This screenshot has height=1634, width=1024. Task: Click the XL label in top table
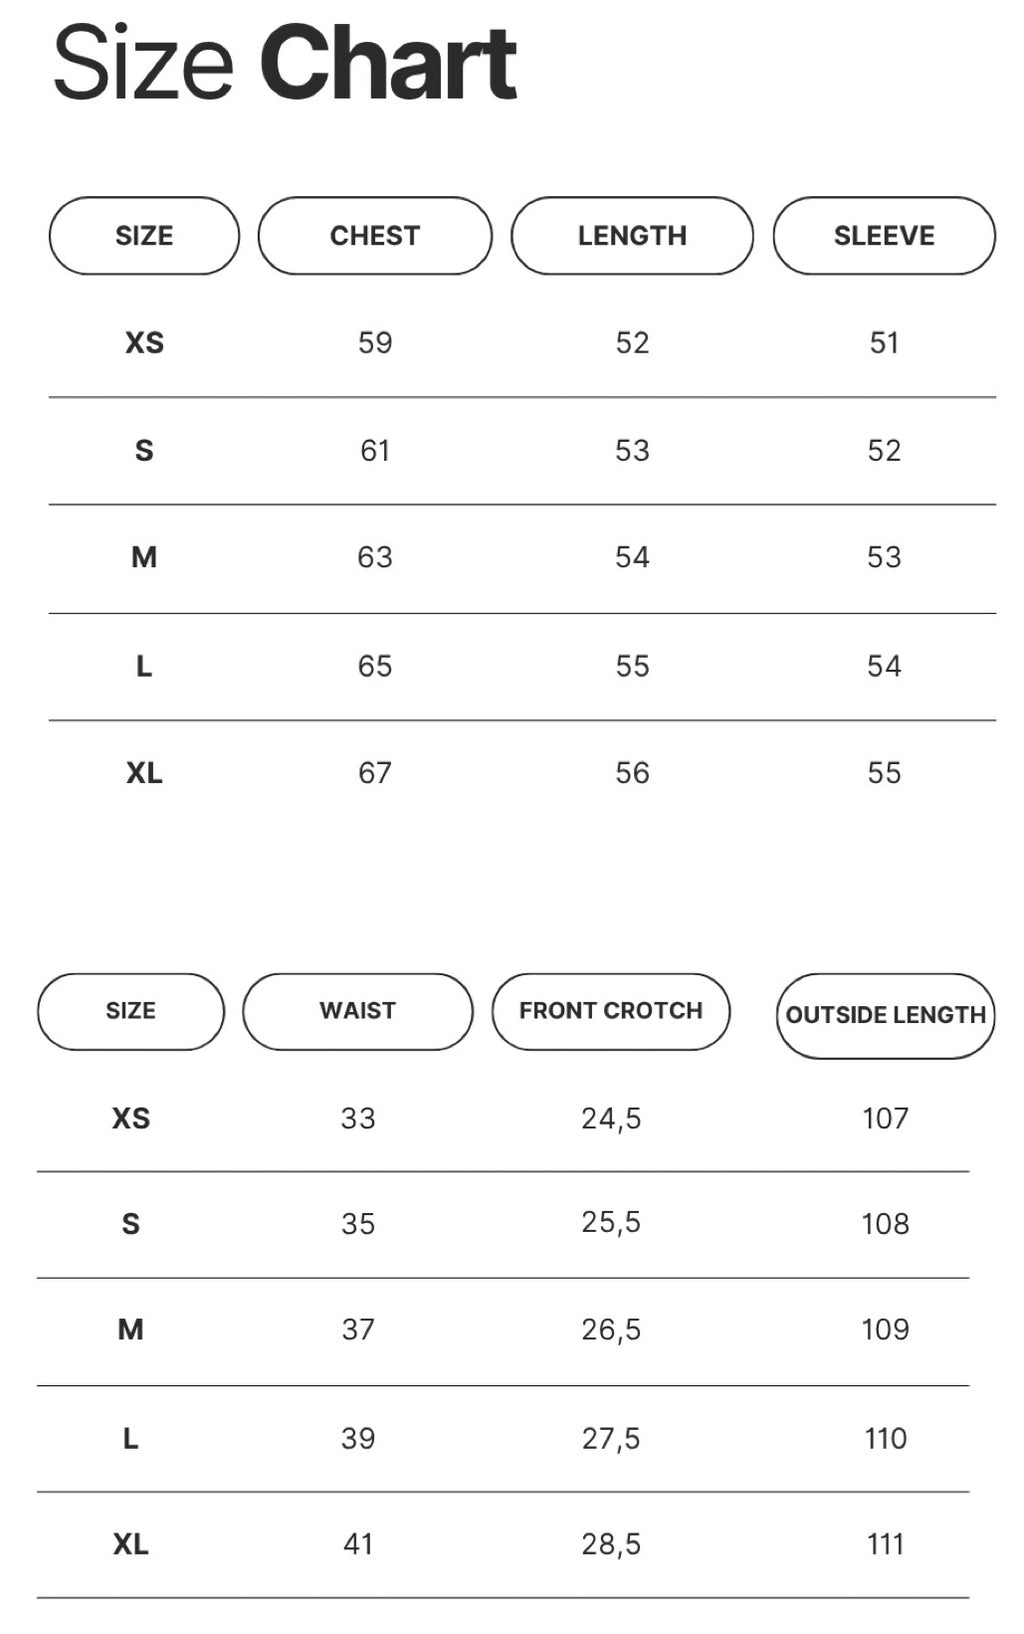[144, 773]
